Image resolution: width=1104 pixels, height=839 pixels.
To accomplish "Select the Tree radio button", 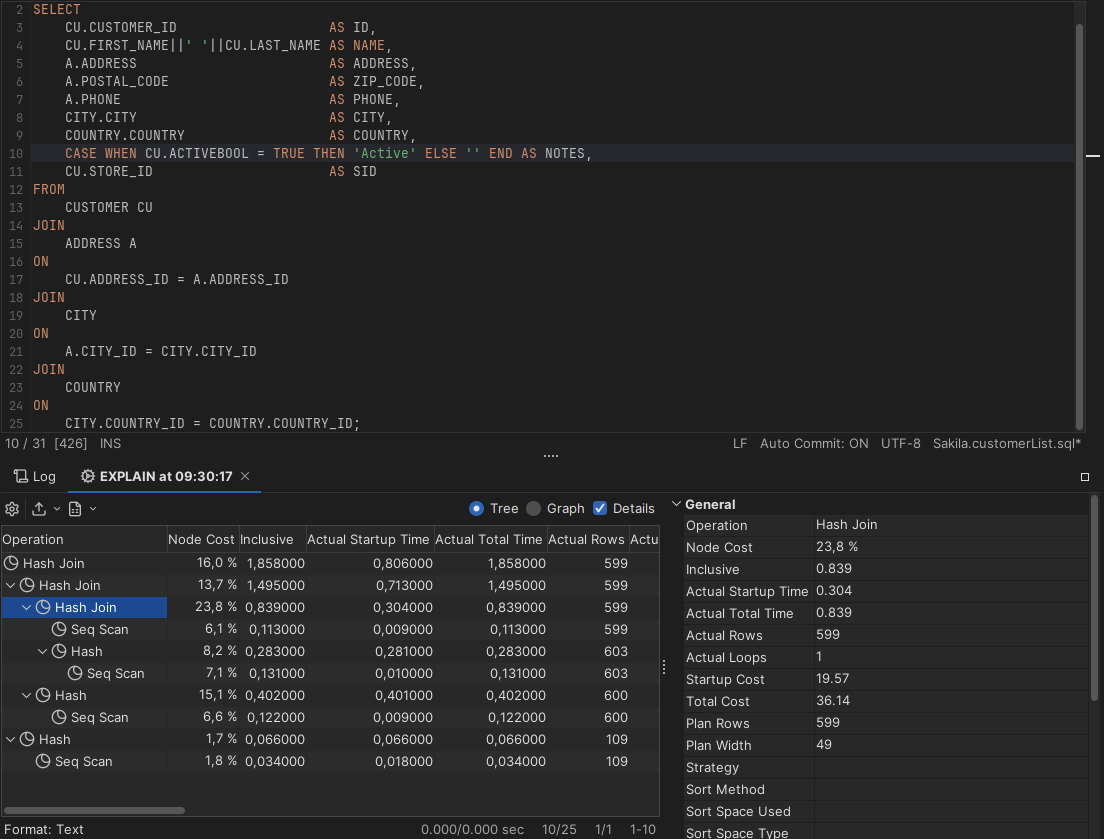I will tap(475, 508).
